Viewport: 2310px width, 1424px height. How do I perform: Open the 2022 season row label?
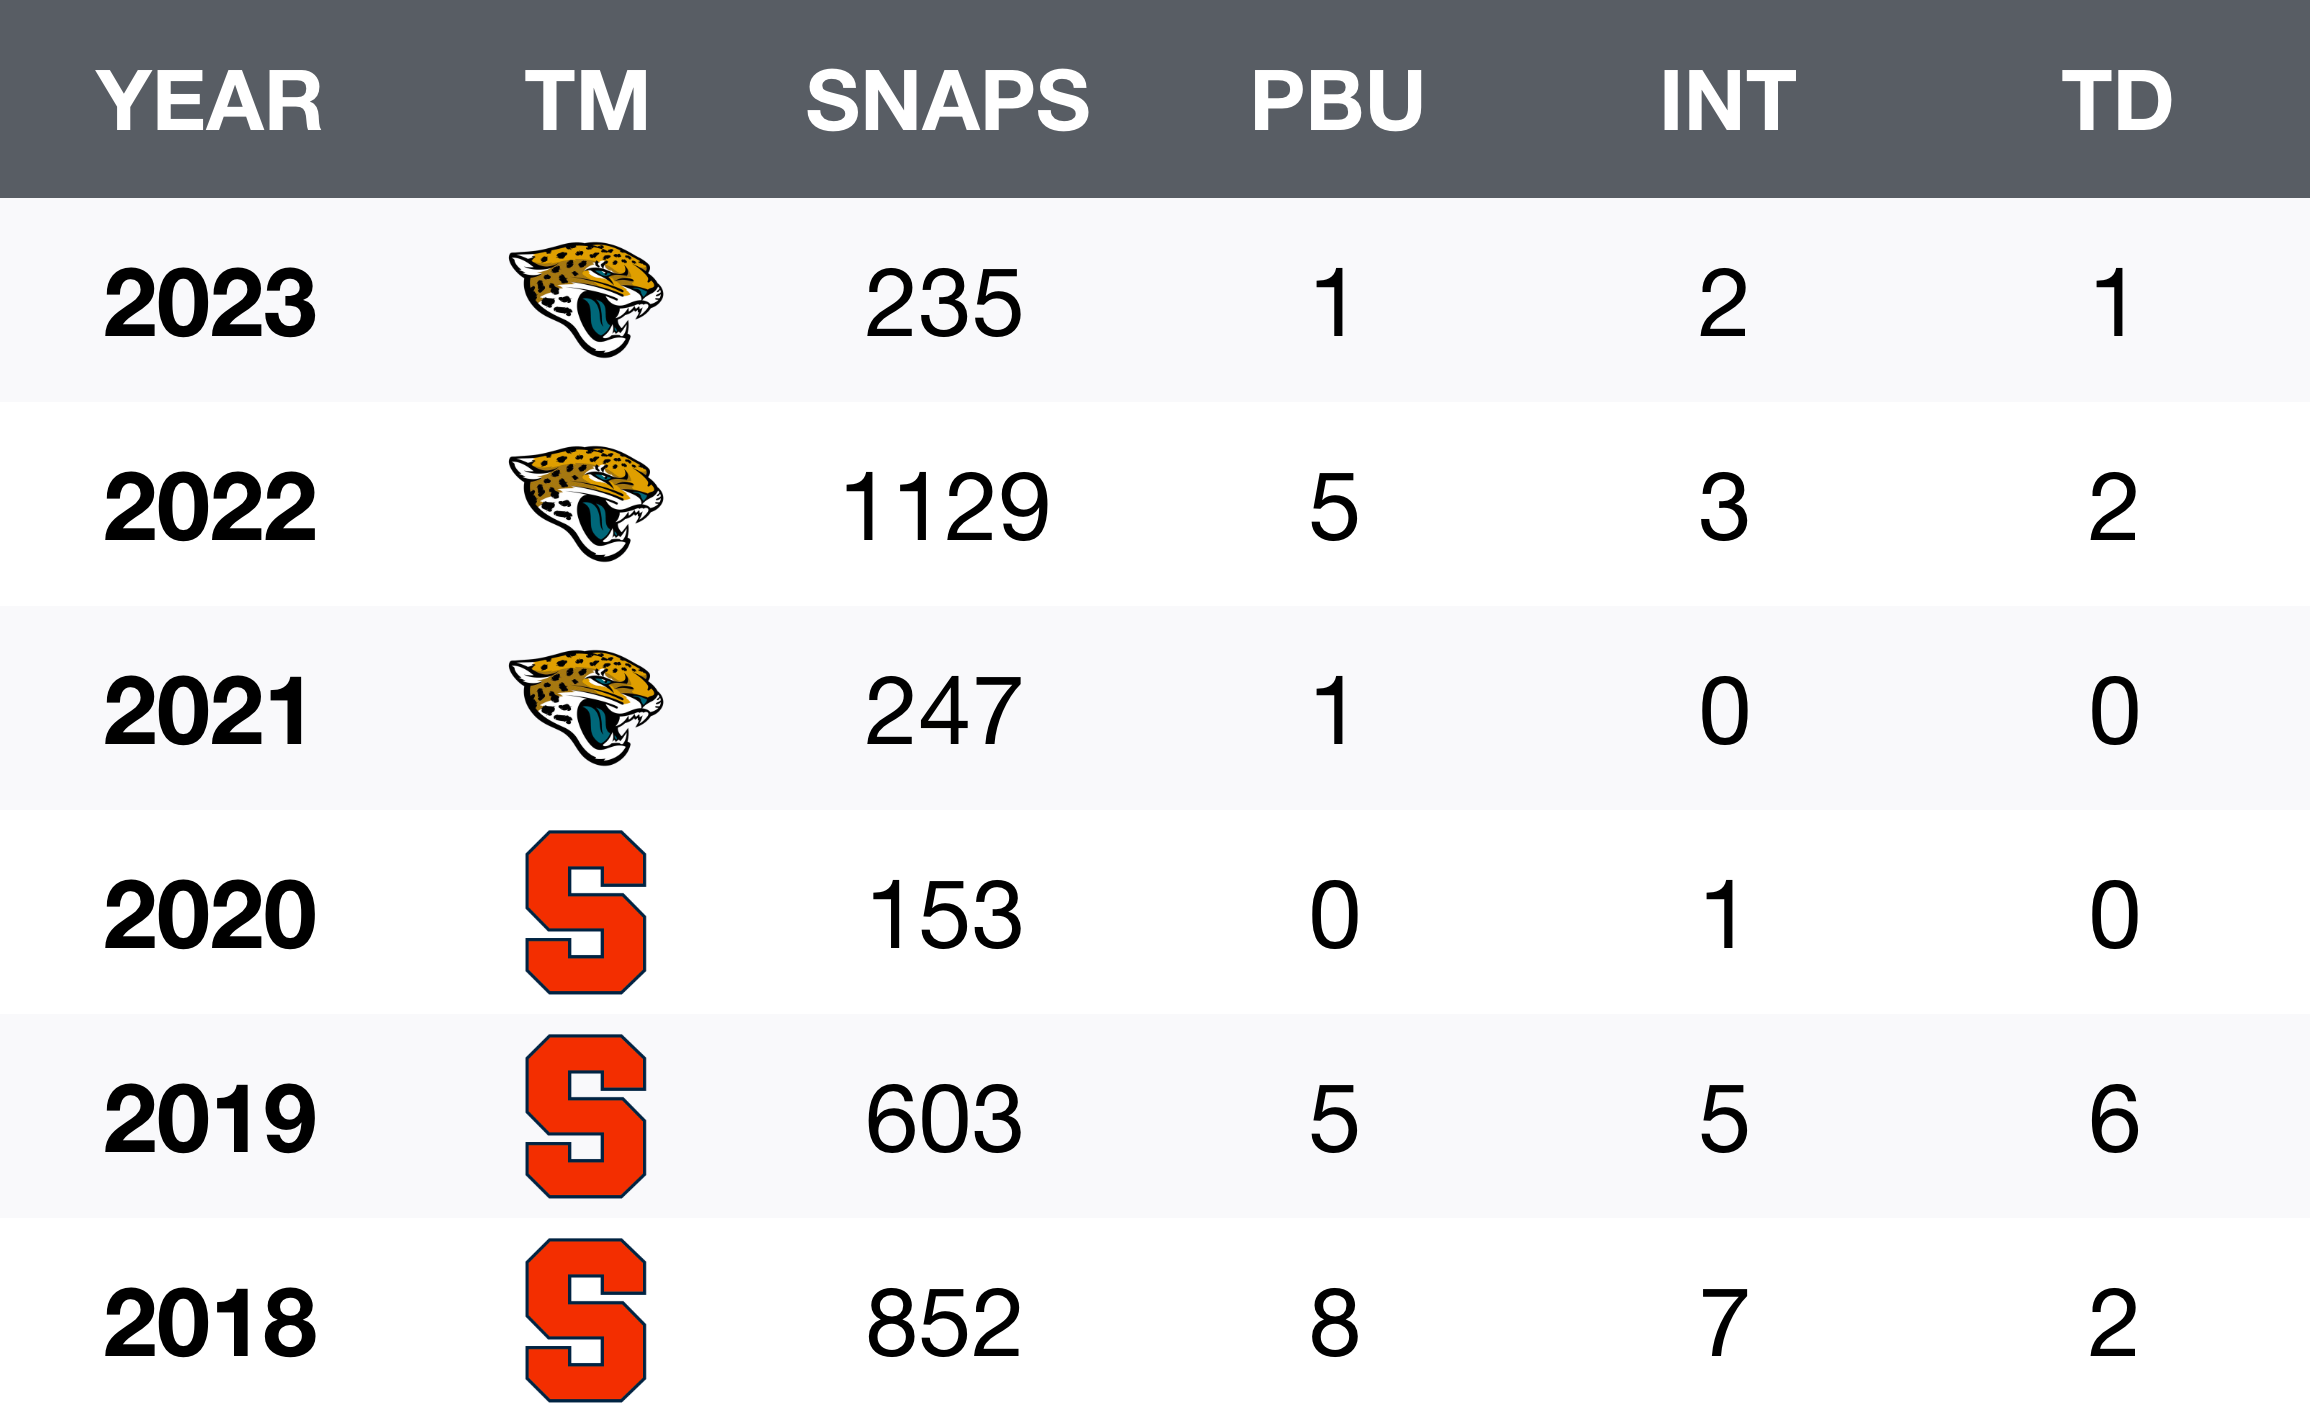point(210,507)
